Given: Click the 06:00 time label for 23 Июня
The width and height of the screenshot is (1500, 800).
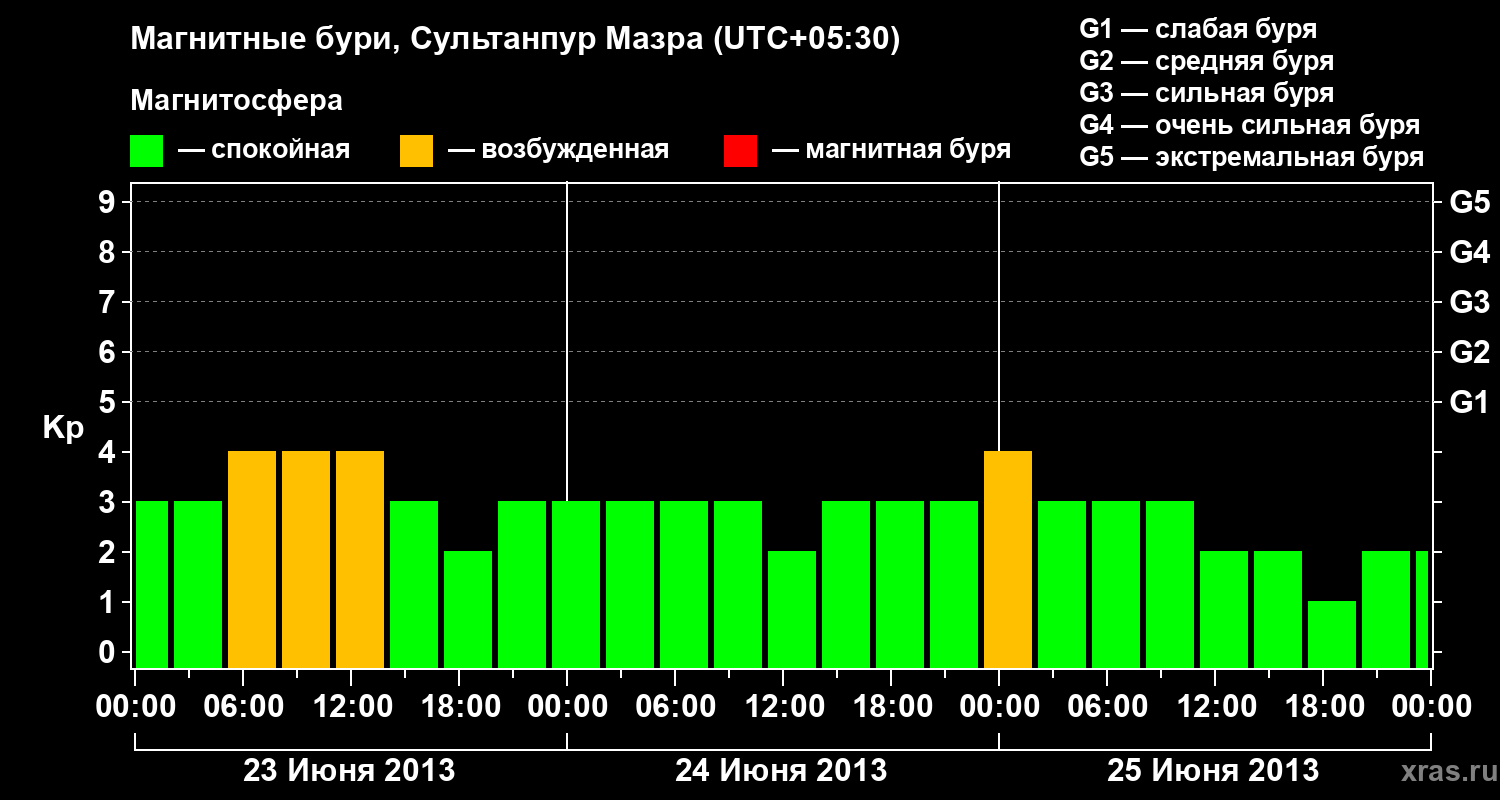Looking at the screenshot, I should coord(245,706).
